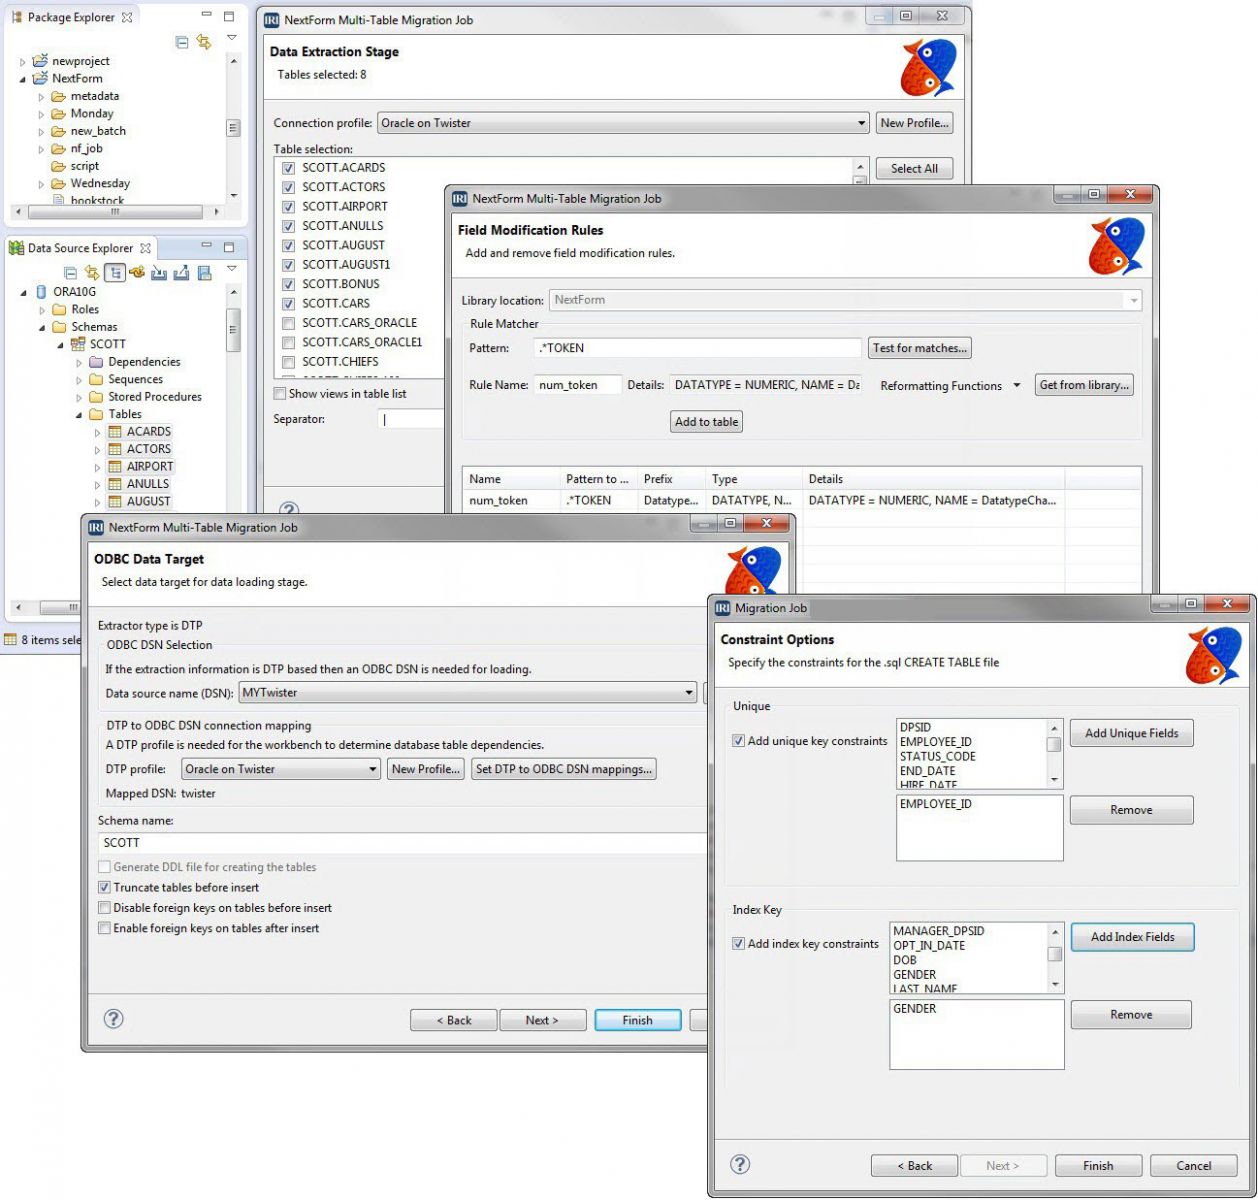Screen dimensions: 1258x1200
Task: Collapse all in Data Source Explorer toolbar
Action: pos(70,273)
